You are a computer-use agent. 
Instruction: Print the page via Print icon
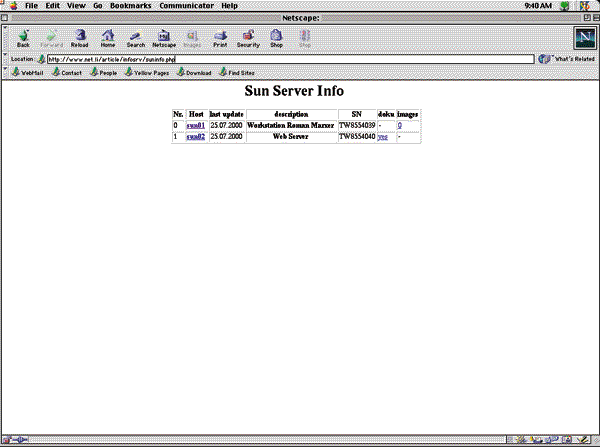point(220,37)
